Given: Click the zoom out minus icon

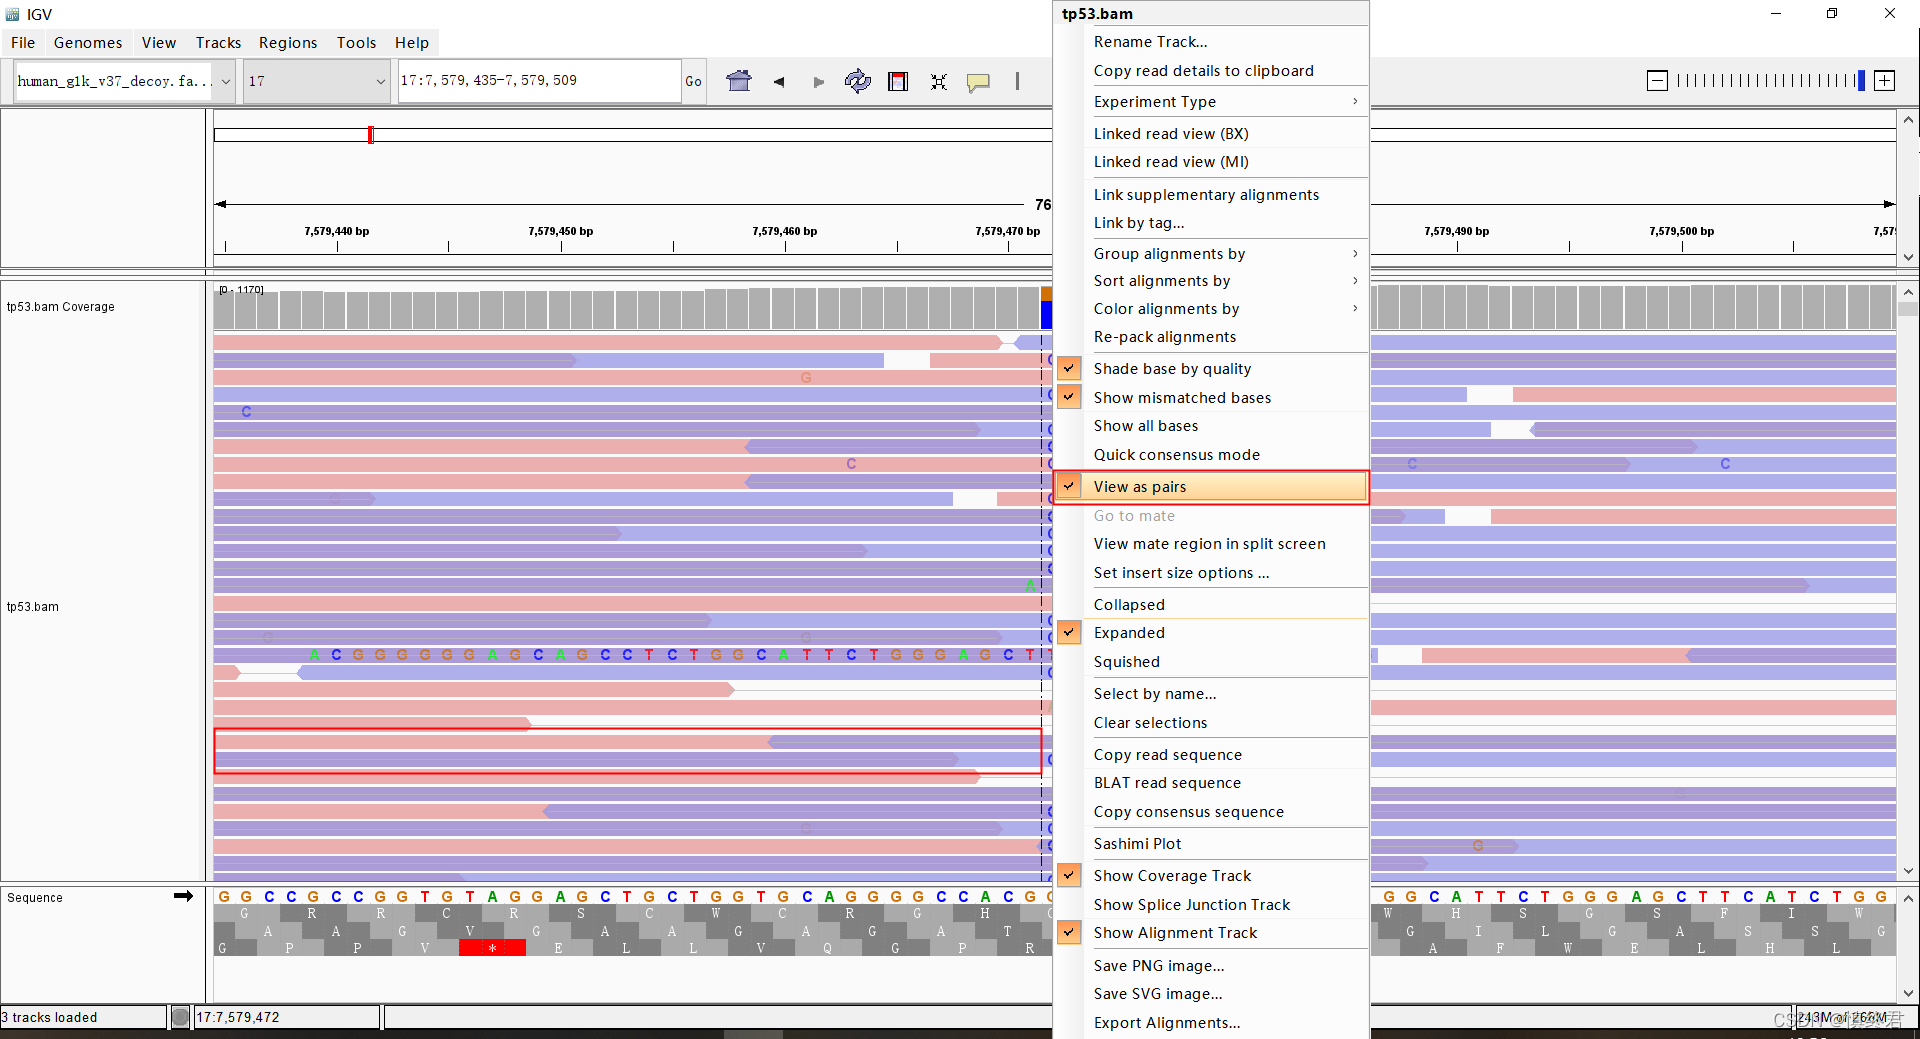Looking at the screenshot, I should (x=1657, y=81).
